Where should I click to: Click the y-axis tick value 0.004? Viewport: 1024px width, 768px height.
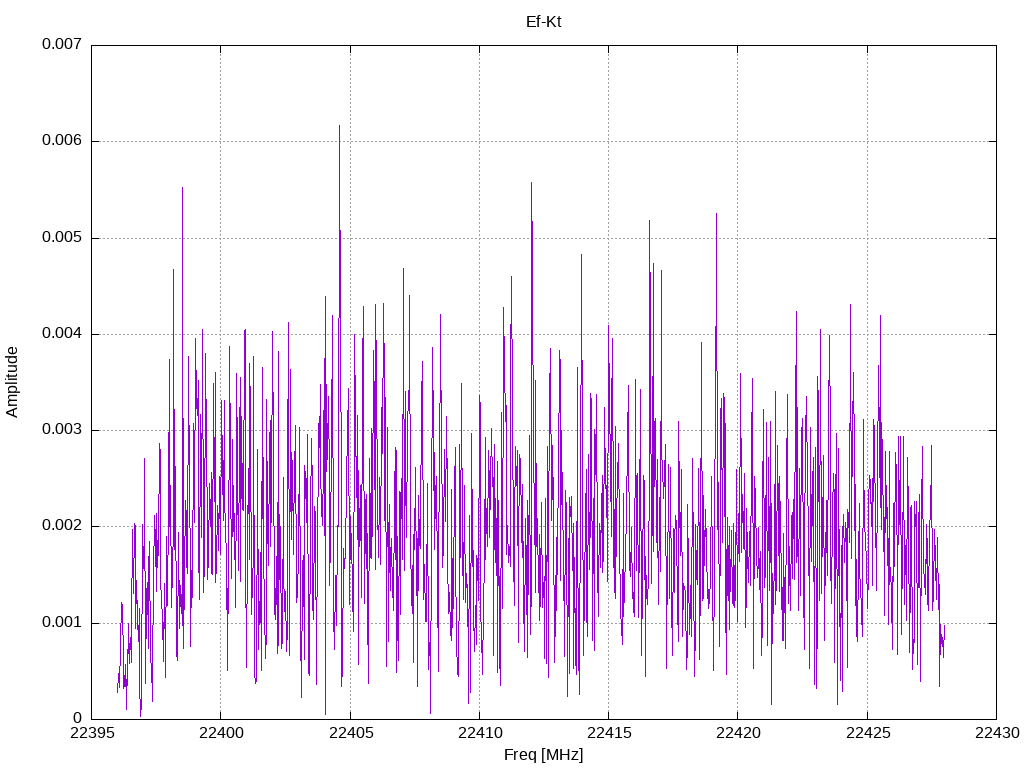62,333
